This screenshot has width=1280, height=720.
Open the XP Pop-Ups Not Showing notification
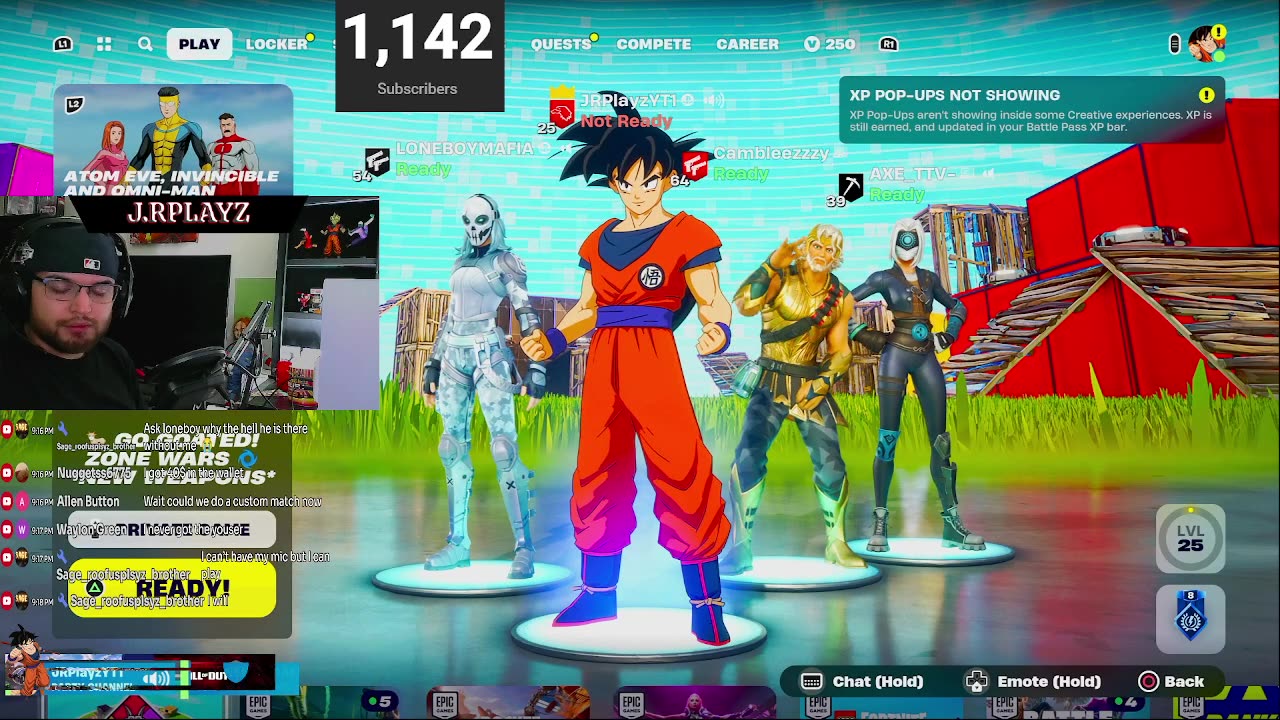(1032, 110)
